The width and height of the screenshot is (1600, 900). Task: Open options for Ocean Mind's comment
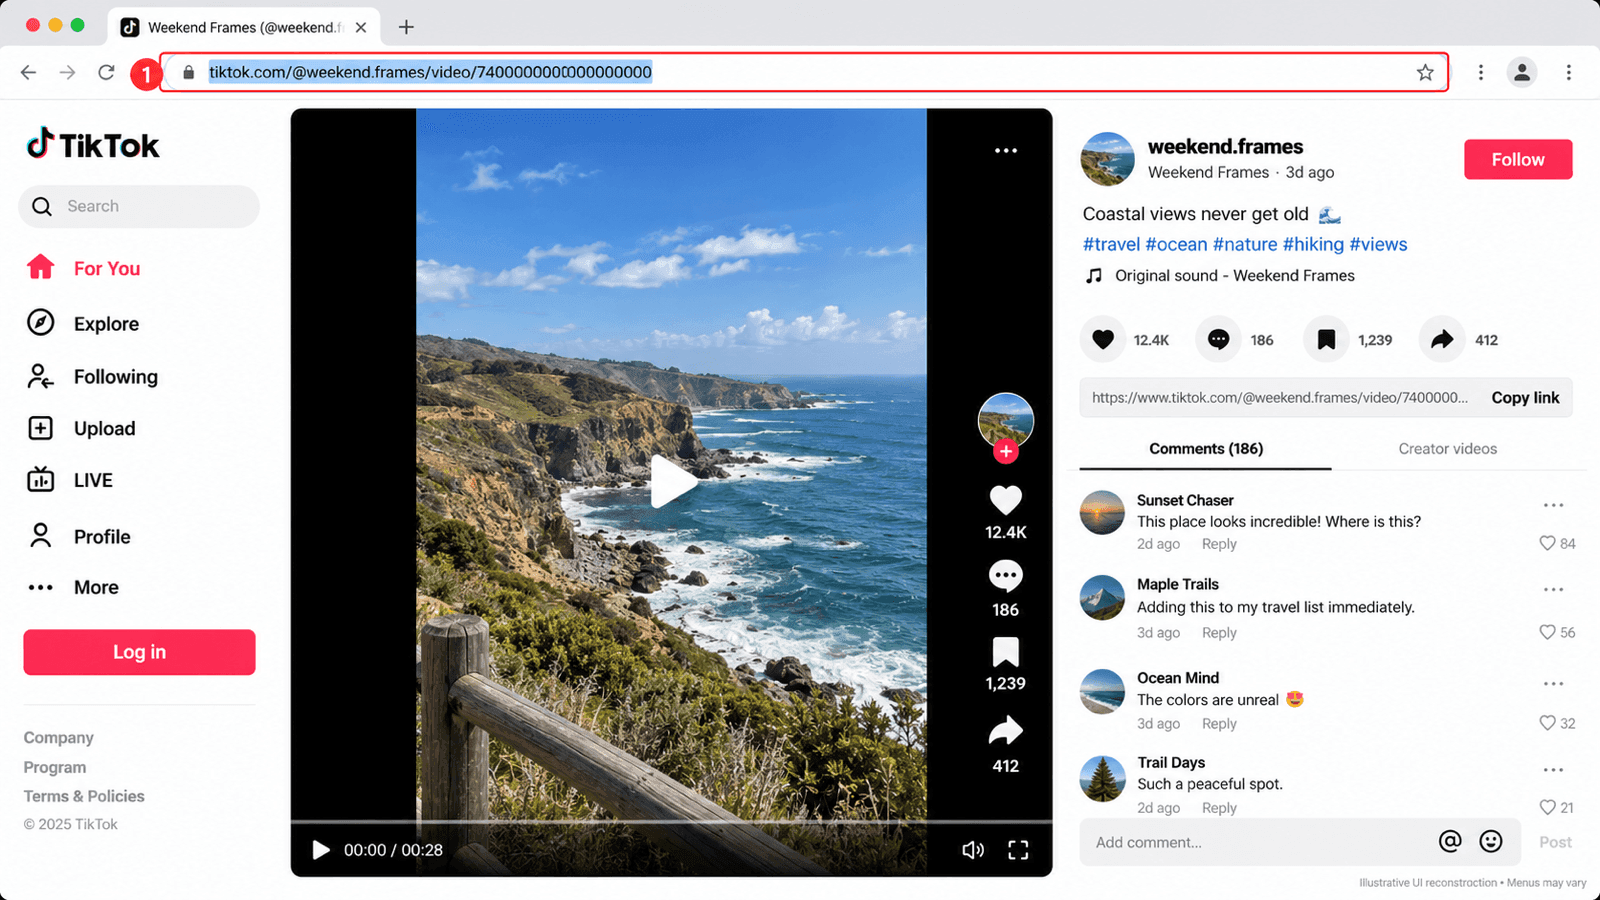(1553, 684)
